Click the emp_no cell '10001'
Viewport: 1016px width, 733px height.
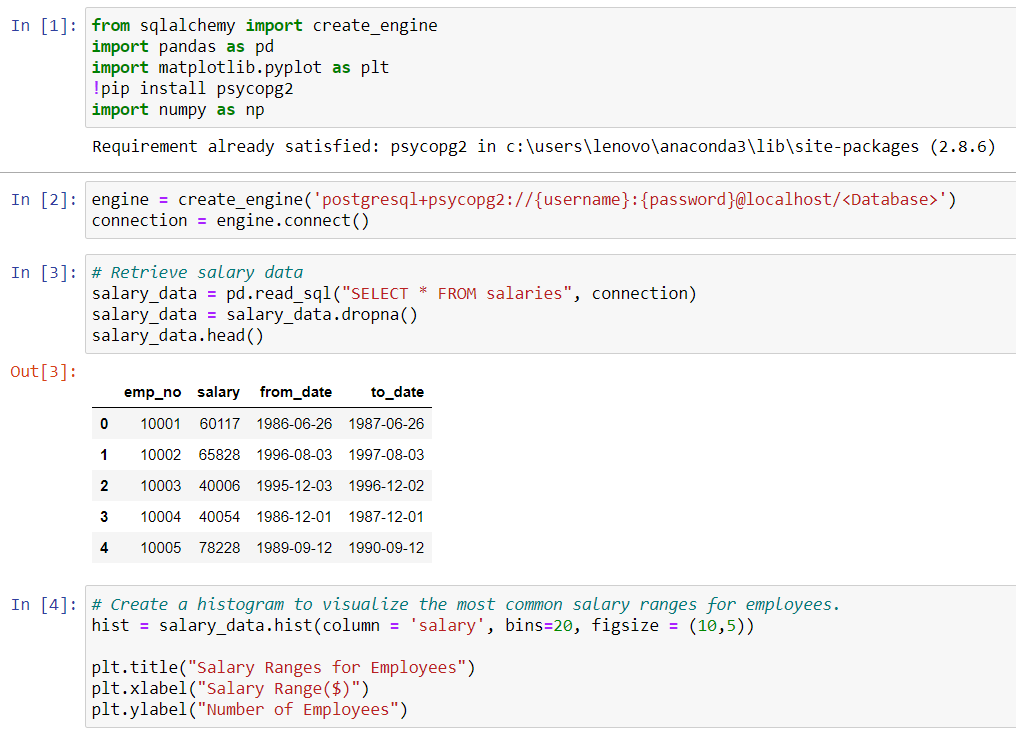click(161, 424)
